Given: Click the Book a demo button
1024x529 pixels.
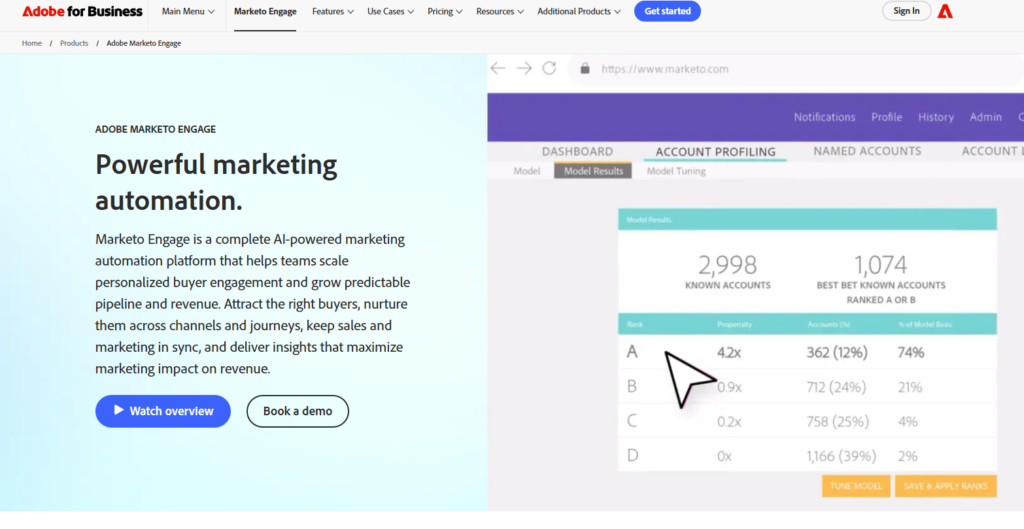Looking at the screenshot, I should pyautogui.click(x=297, y=411).
